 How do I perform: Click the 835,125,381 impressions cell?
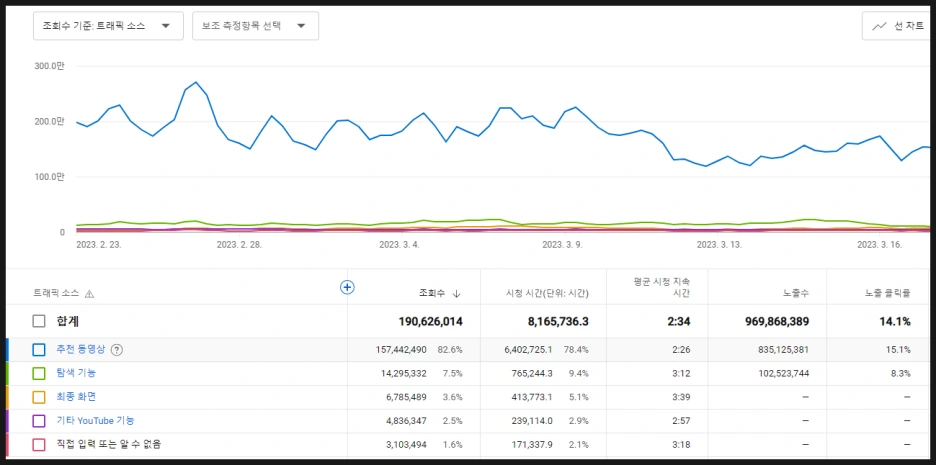[784, 350]
